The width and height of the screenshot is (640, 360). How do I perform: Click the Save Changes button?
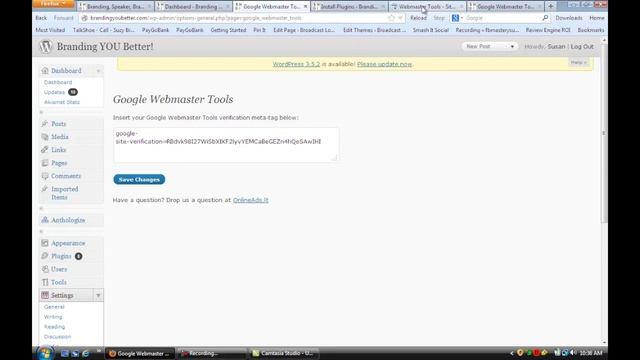(139, 180)
